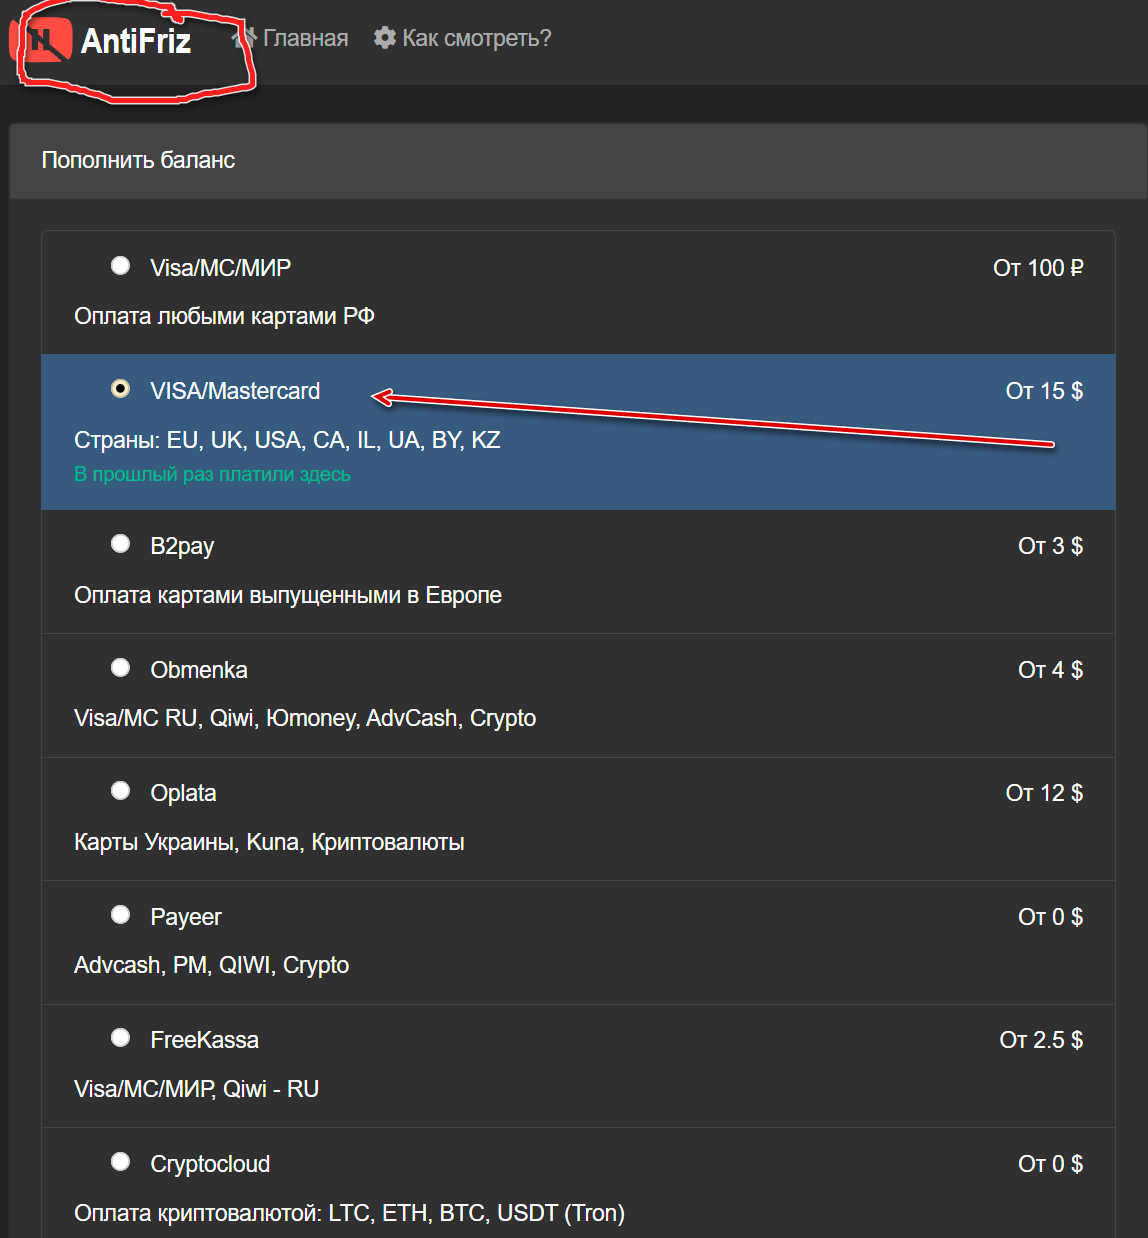Click Cryptocloud's 'От 0 $' amount
The width and height of the screenshot is (1148, 1238).
(x=1050, y=1164)
